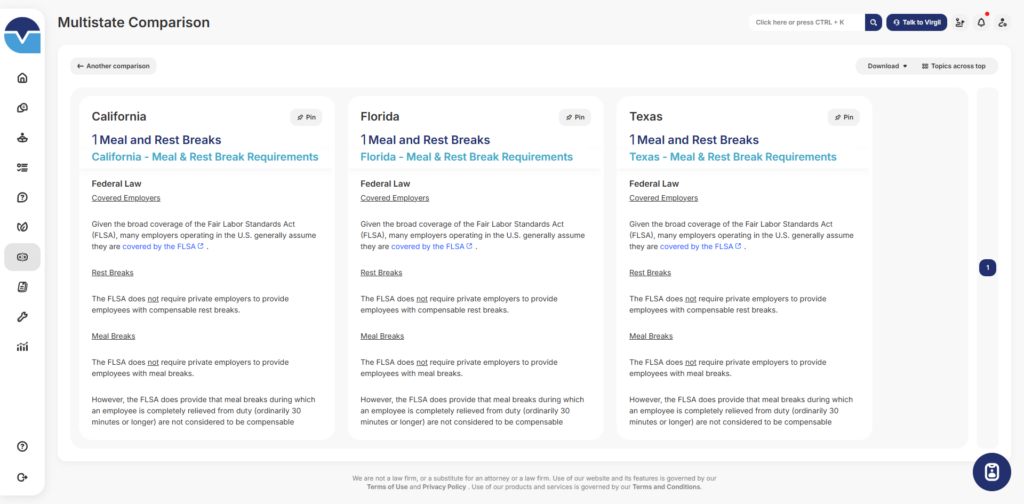This screenshot has width=1024, height=504.
Task: Open the Download dropdown
Action: (x=886, y=66)
